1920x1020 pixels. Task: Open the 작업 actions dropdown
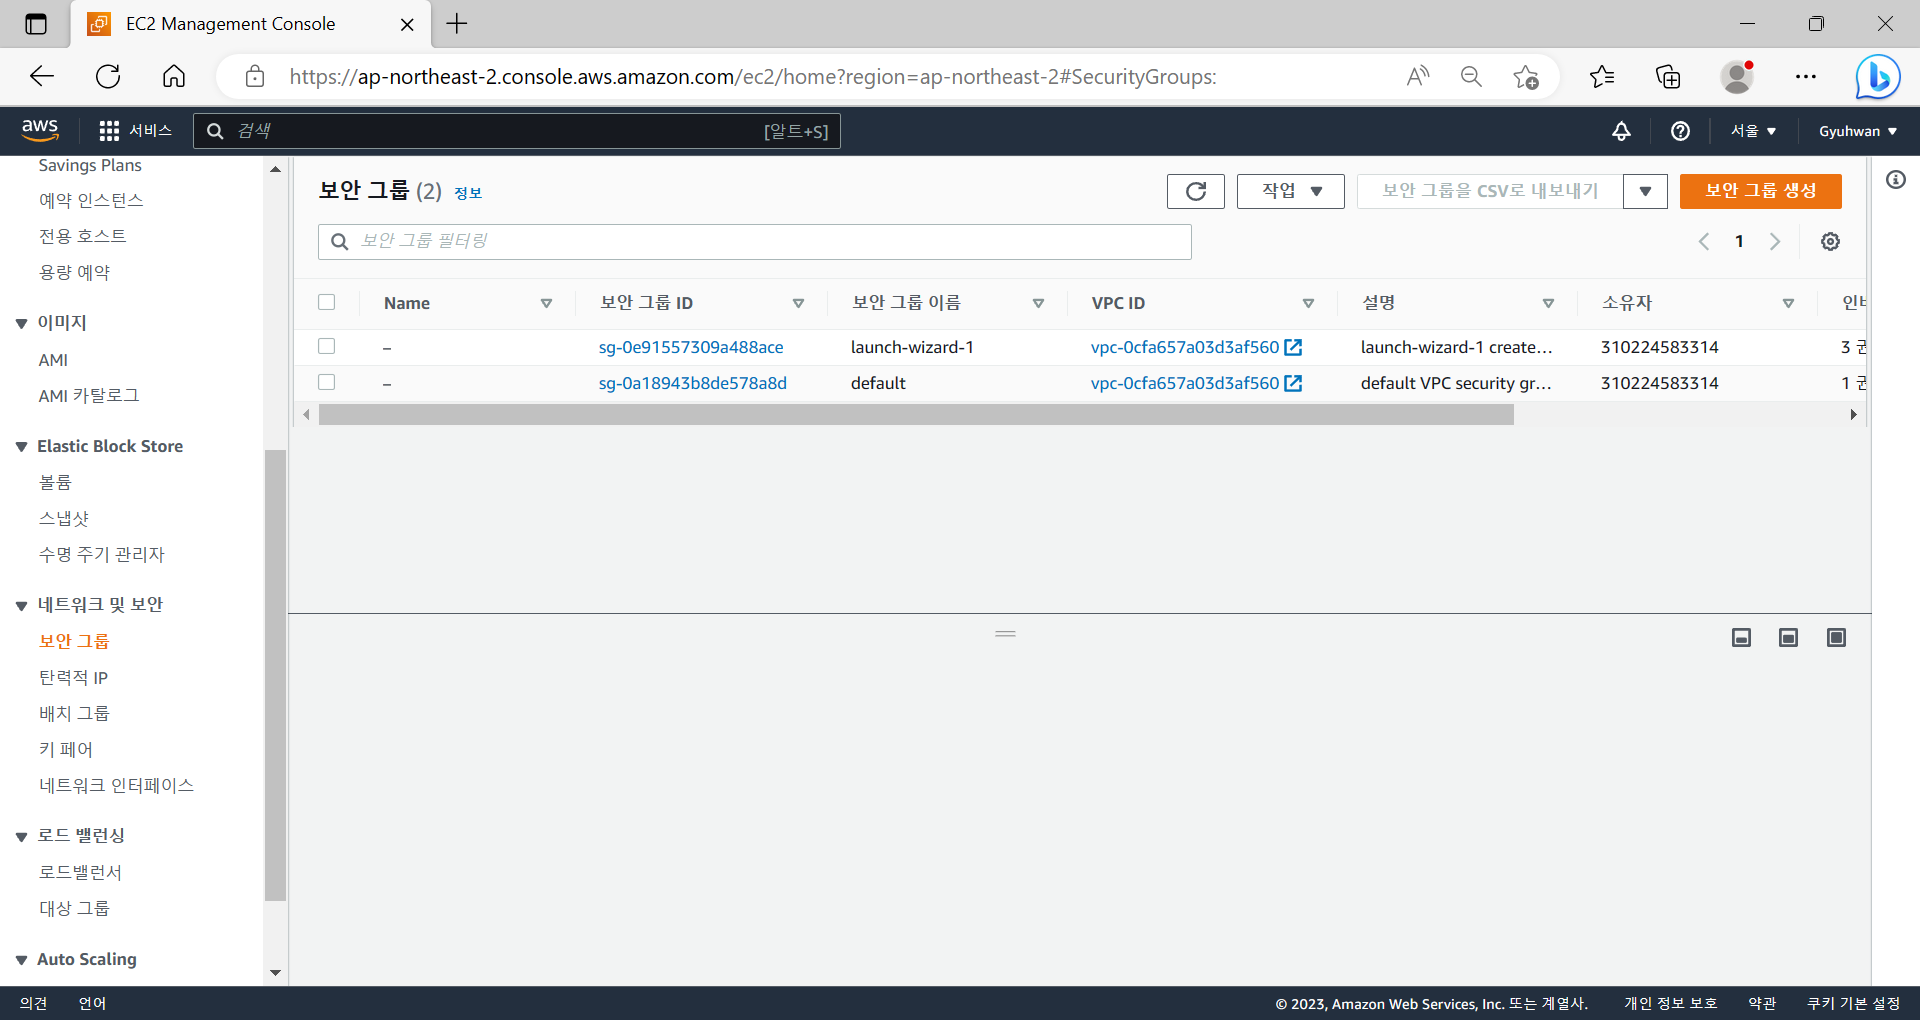pos(1291,191)
